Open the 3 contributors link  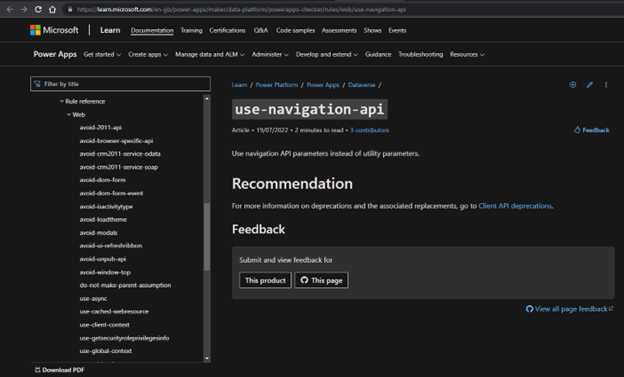[x=369, y=130]
